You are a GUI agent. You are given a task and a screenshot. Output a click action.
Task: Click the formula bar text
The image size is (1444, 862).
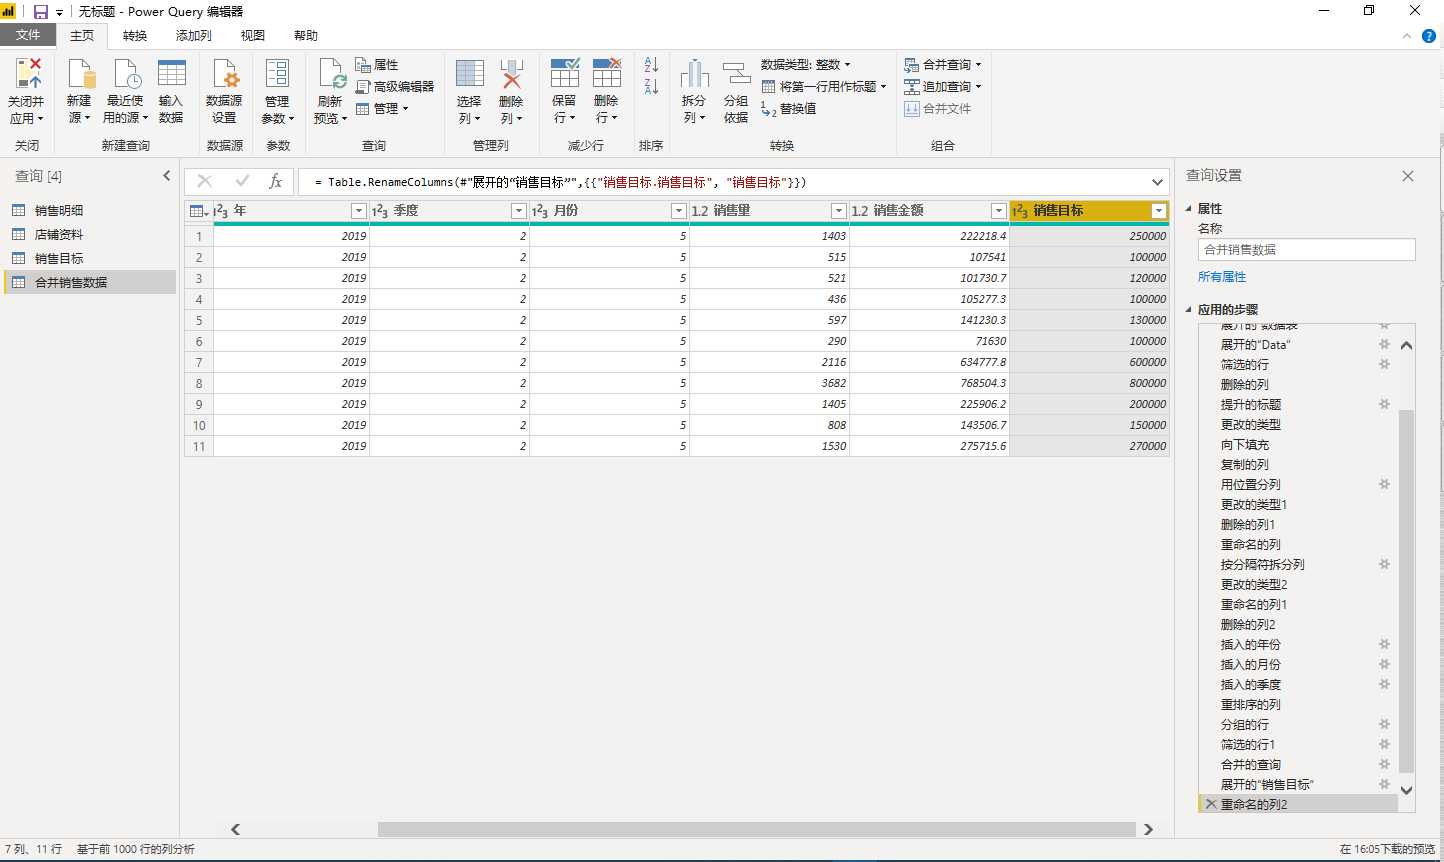[560, 182]
